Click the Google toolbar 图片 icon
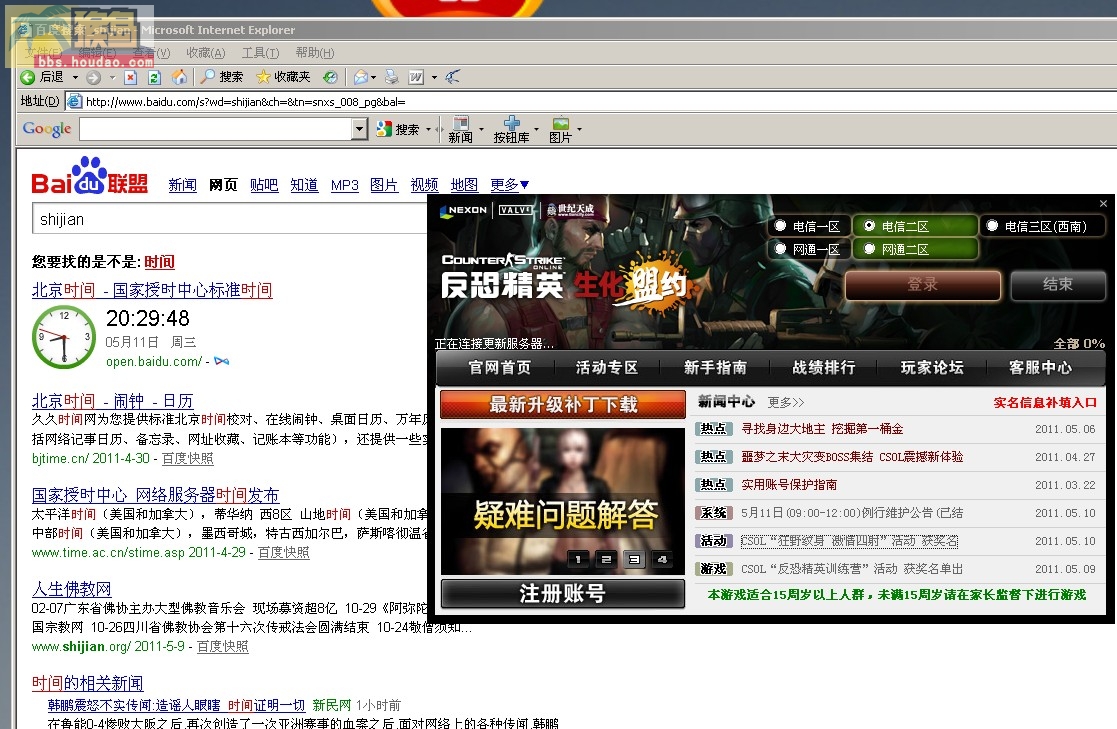1117x729 pixels. 561,130
